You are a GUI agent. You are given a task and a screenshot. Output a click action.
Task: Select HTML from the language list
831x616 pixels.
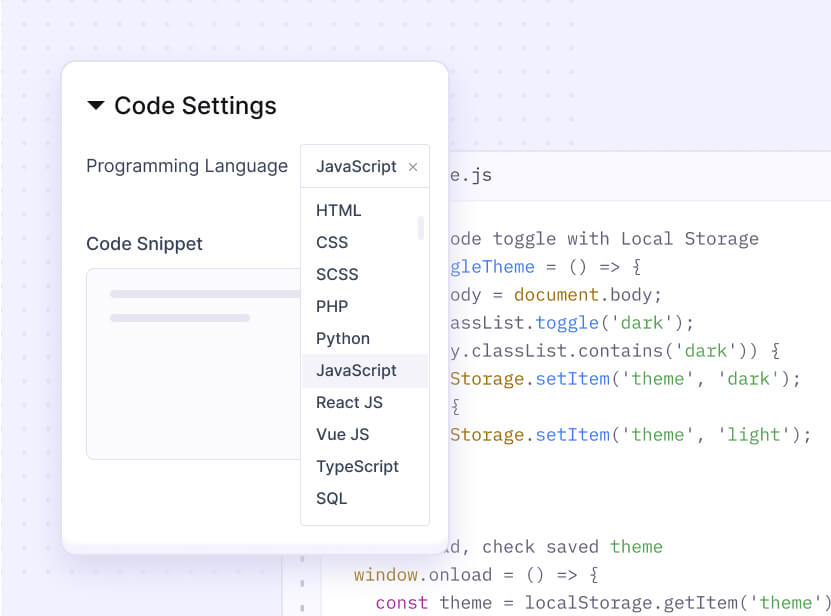click(338, 211)
